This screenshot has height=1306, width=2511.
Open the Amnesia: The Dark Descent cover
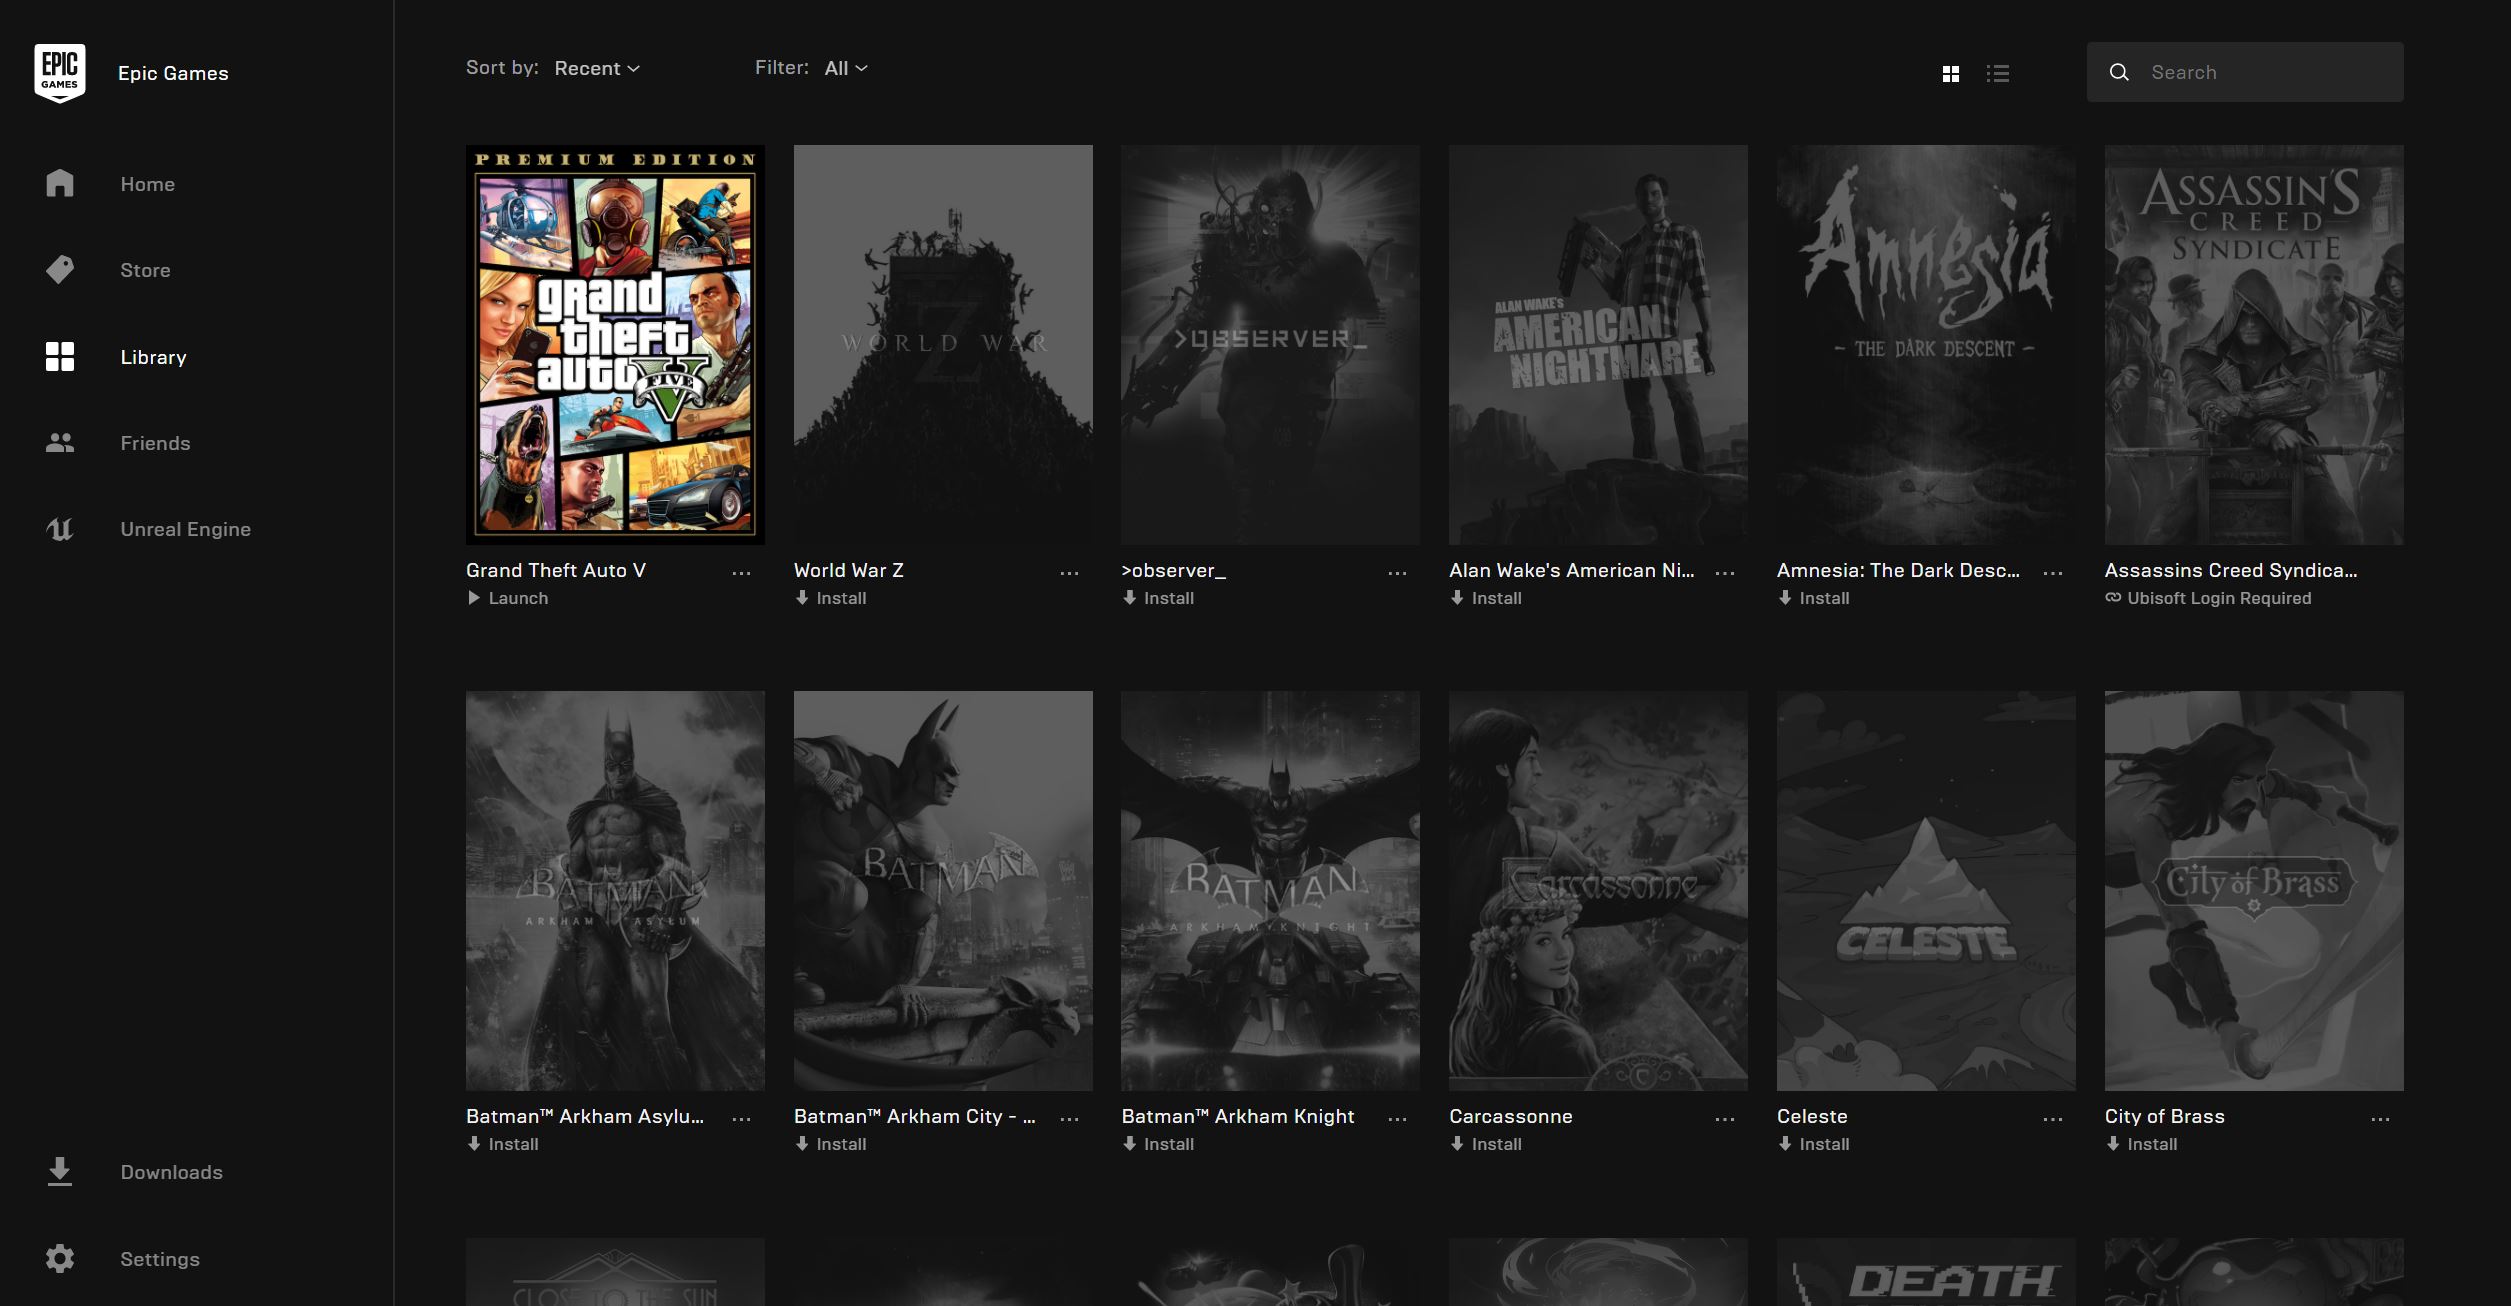1926,345
